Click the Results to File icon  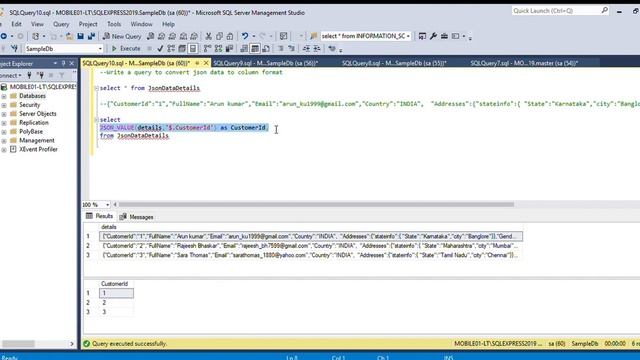tap(266, 49)
